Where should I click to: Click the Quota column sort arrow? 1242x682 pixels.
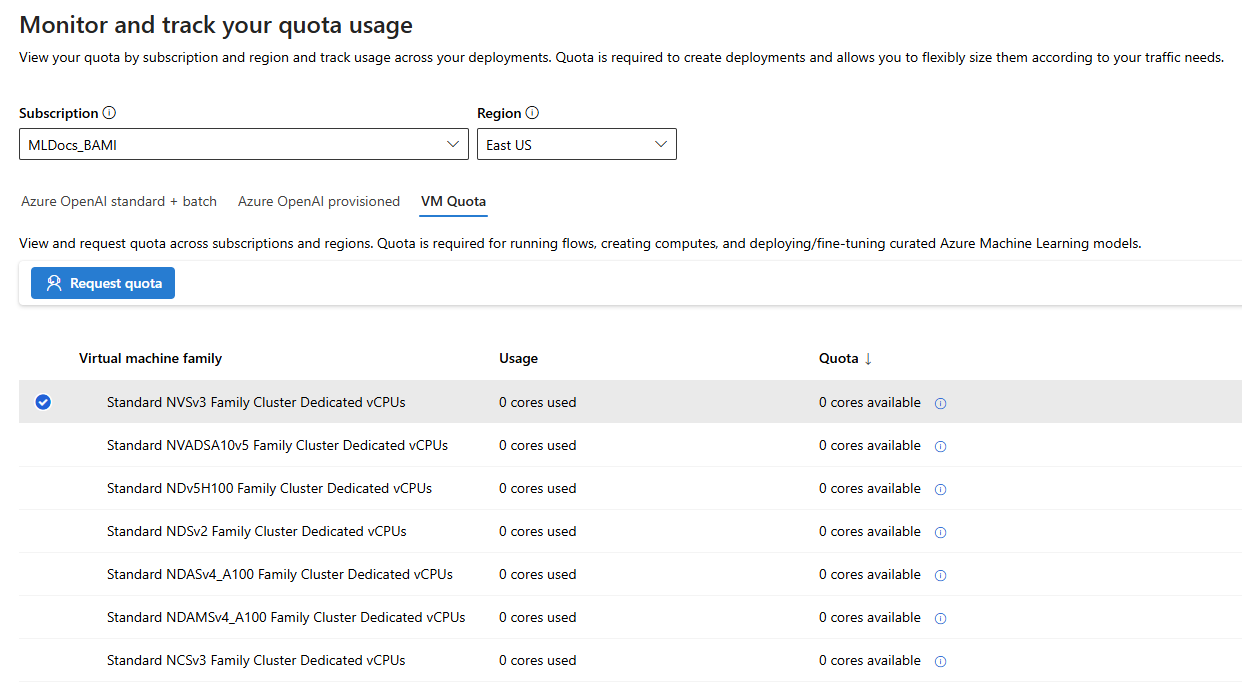[x=868, y=358]
